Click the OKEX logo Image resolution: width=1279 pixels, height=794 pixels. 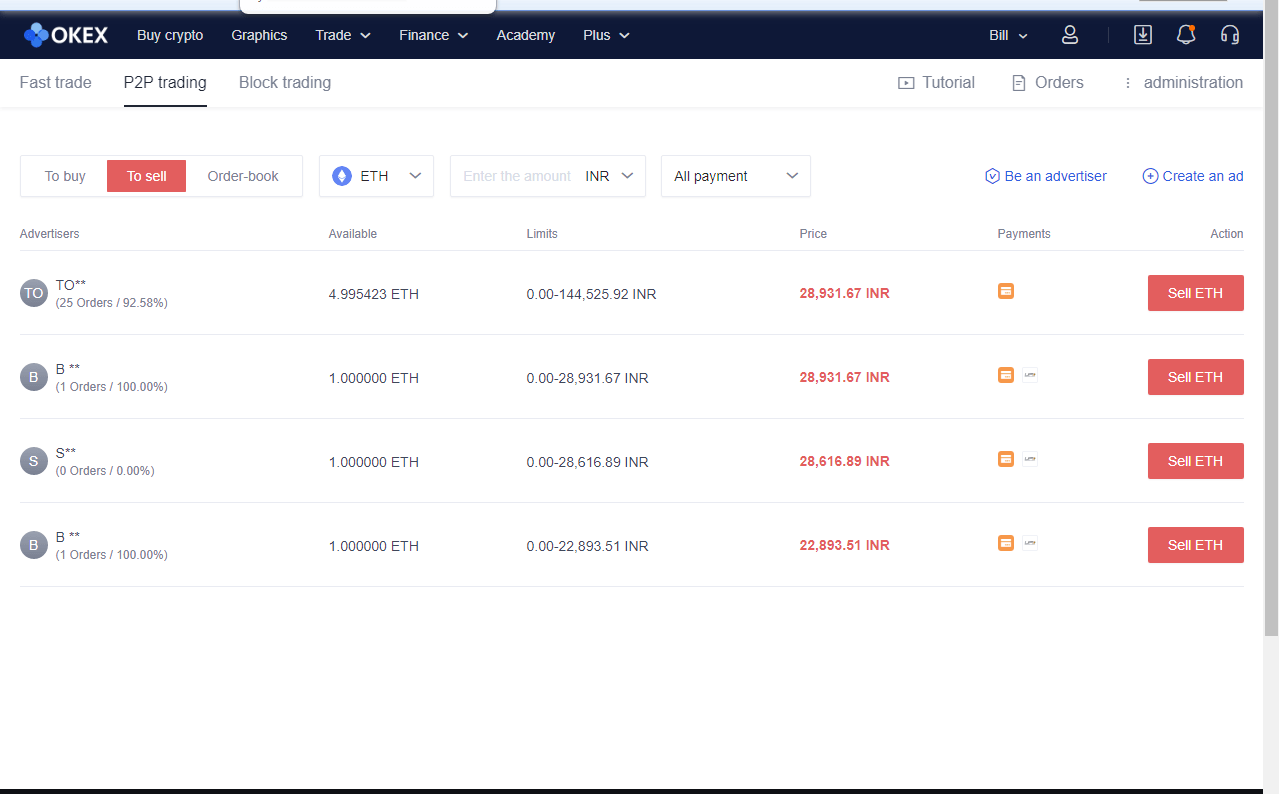[65, 35]
